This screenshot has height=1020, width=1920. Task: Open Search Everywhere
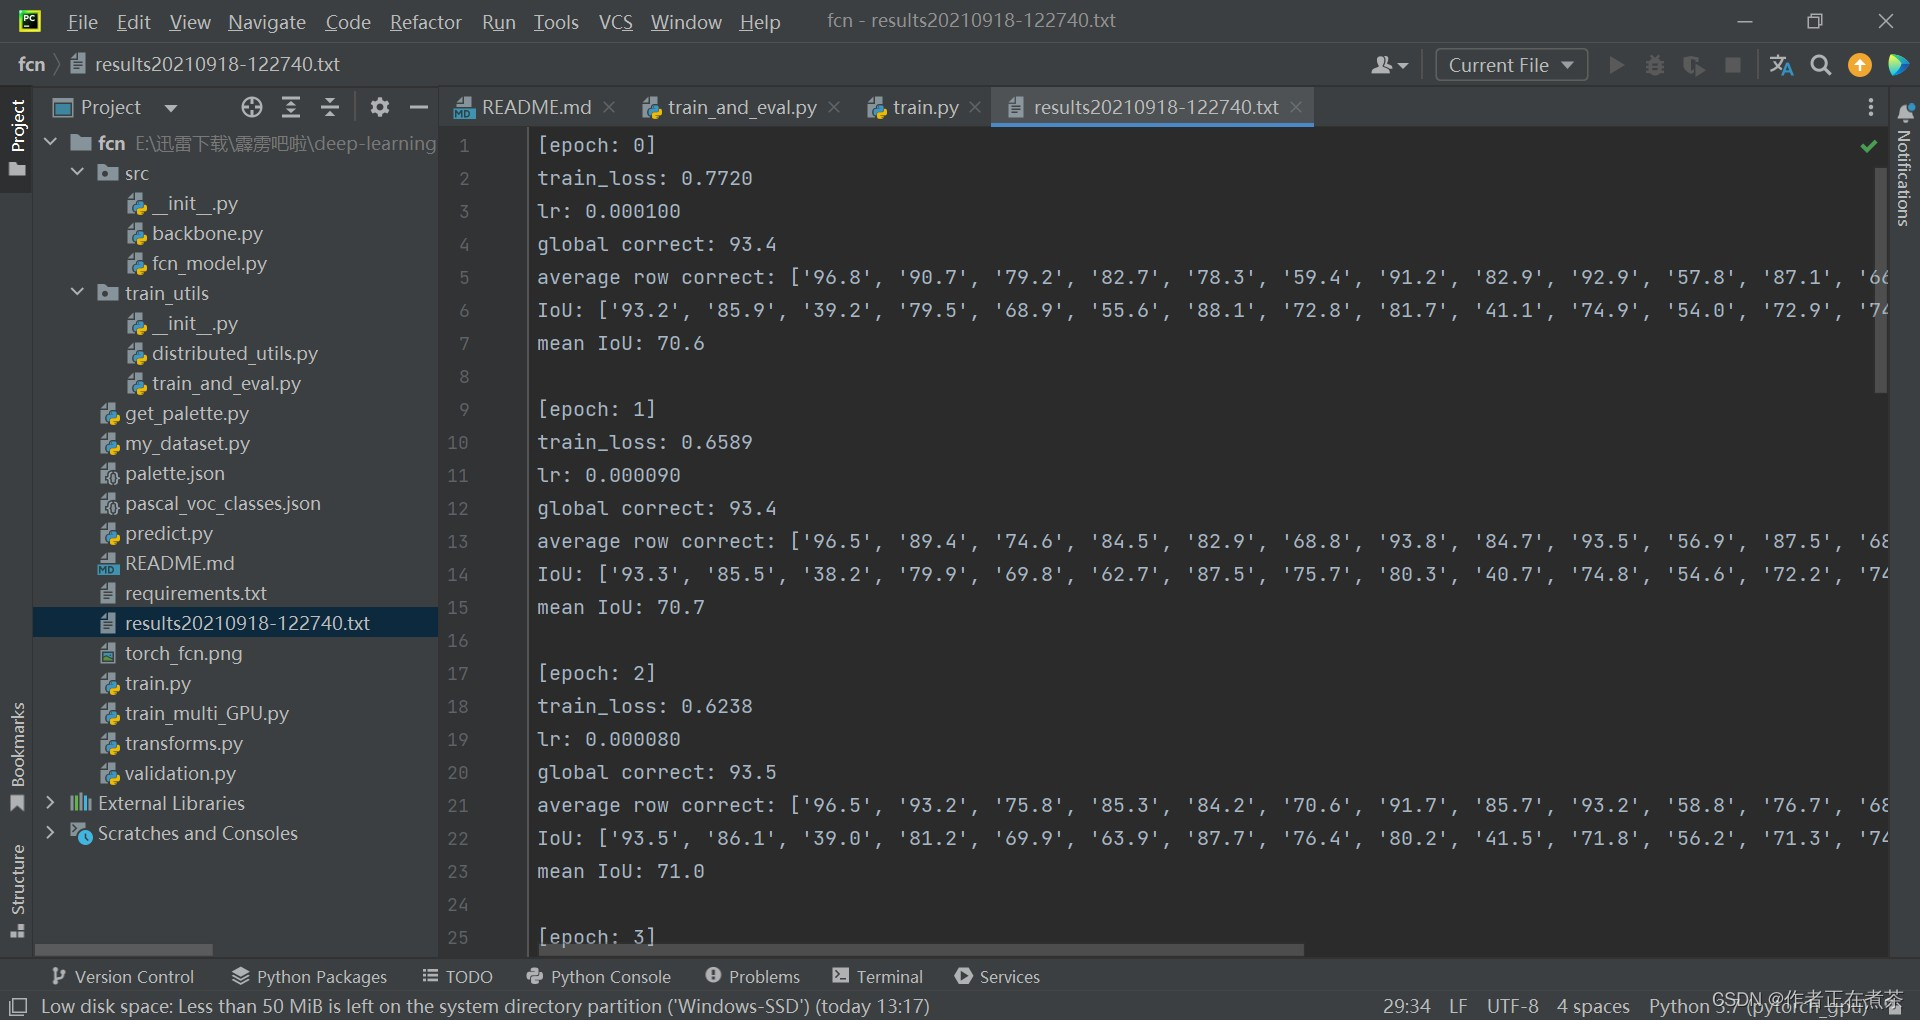pos(1821,64)
